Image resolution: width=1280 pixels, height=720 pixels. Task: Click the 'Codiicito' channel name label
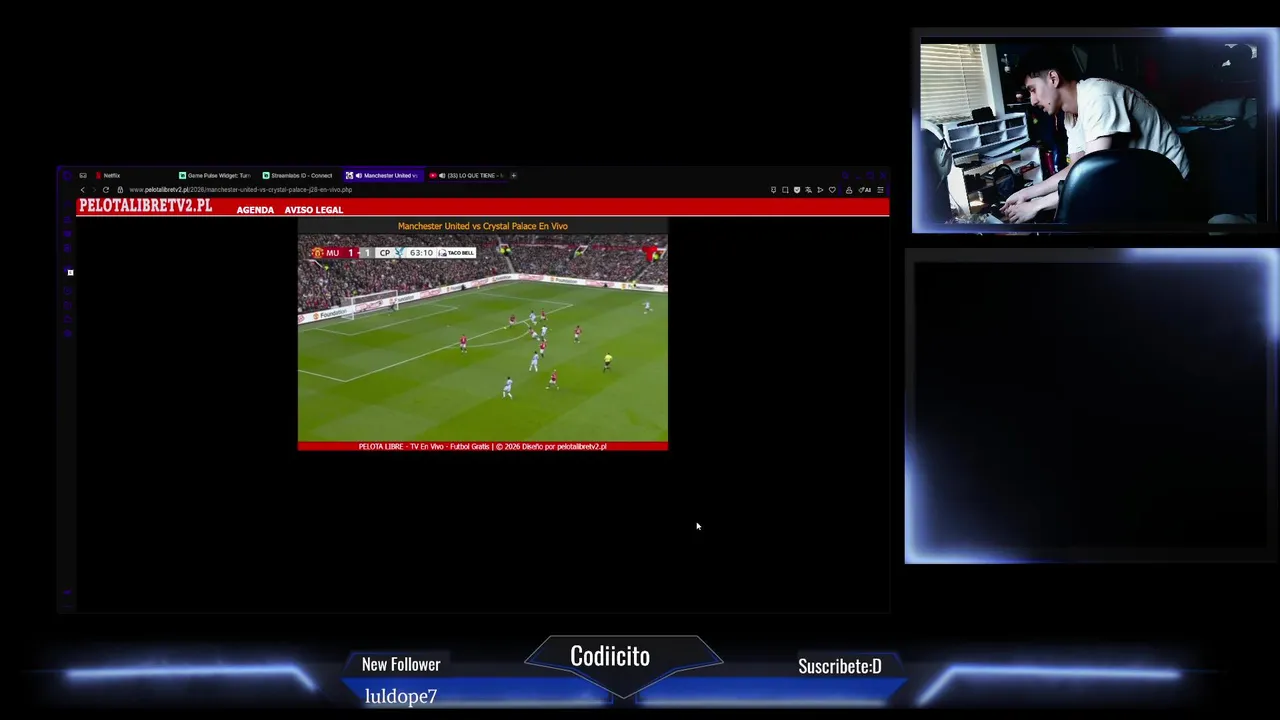[610, 656]
